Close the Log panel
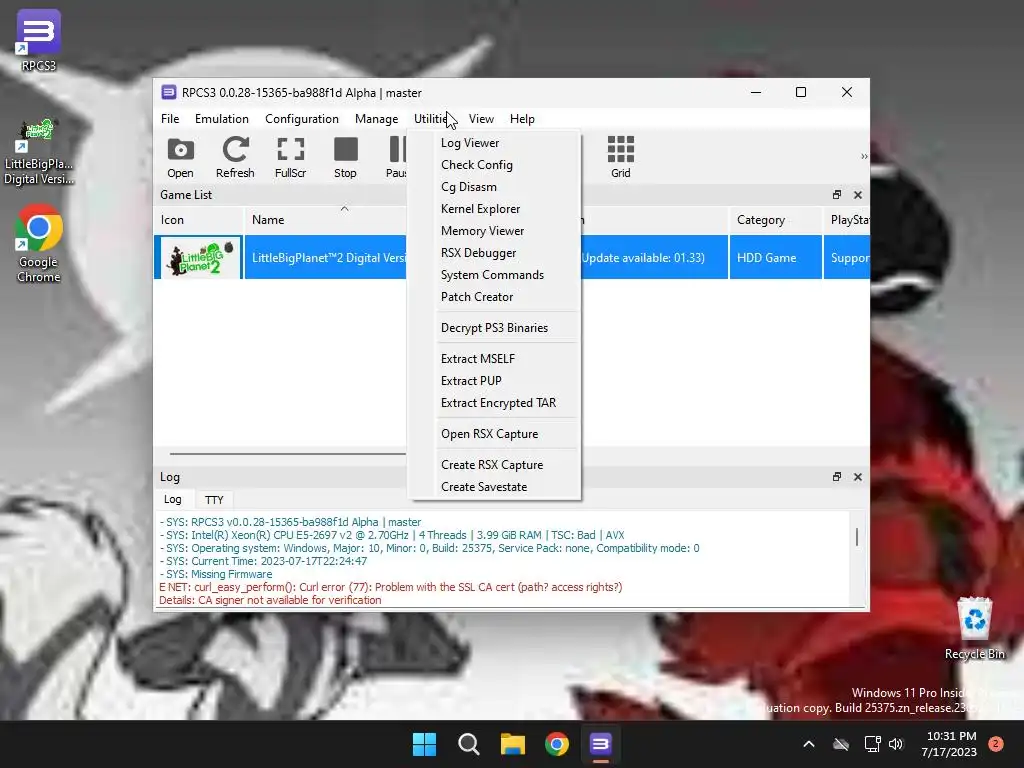The width and height of the screenshot is (1024, 768). tap(857, 477)
